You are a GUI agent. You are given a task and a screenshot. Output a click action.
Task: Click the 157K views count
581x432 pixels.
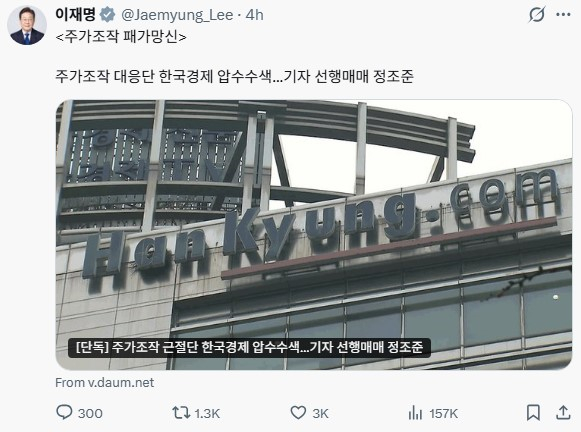click(x=444, y=413)
